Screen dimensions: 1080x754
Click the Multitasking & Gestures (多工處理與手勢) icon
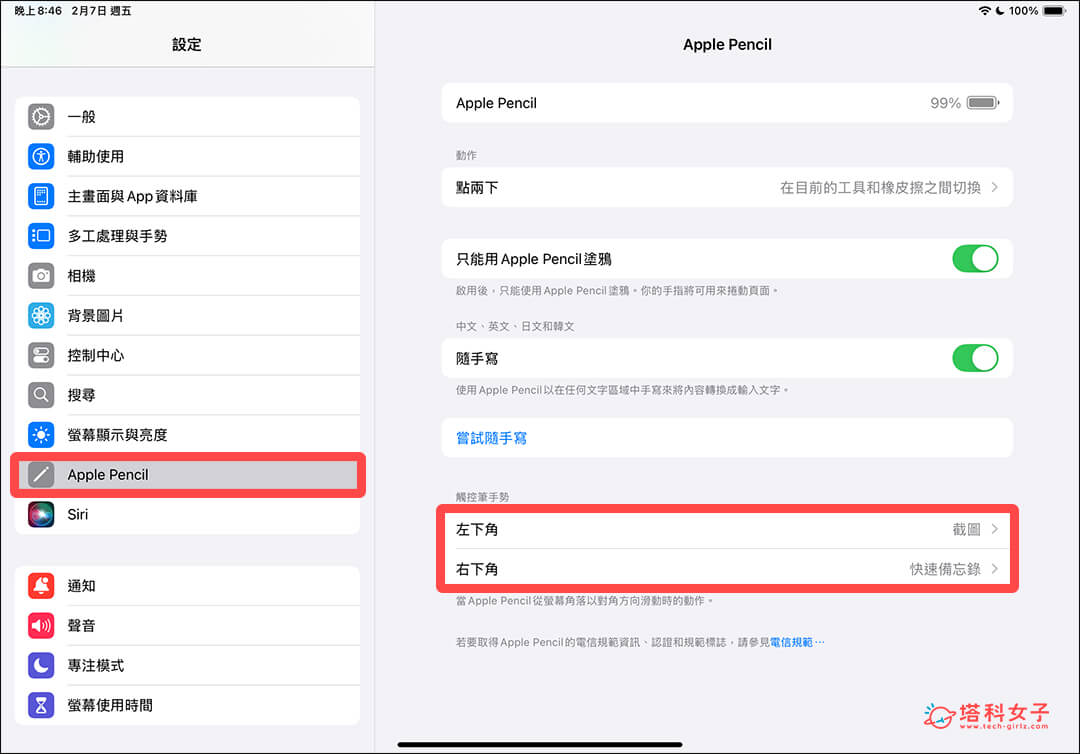coord(41,235)
